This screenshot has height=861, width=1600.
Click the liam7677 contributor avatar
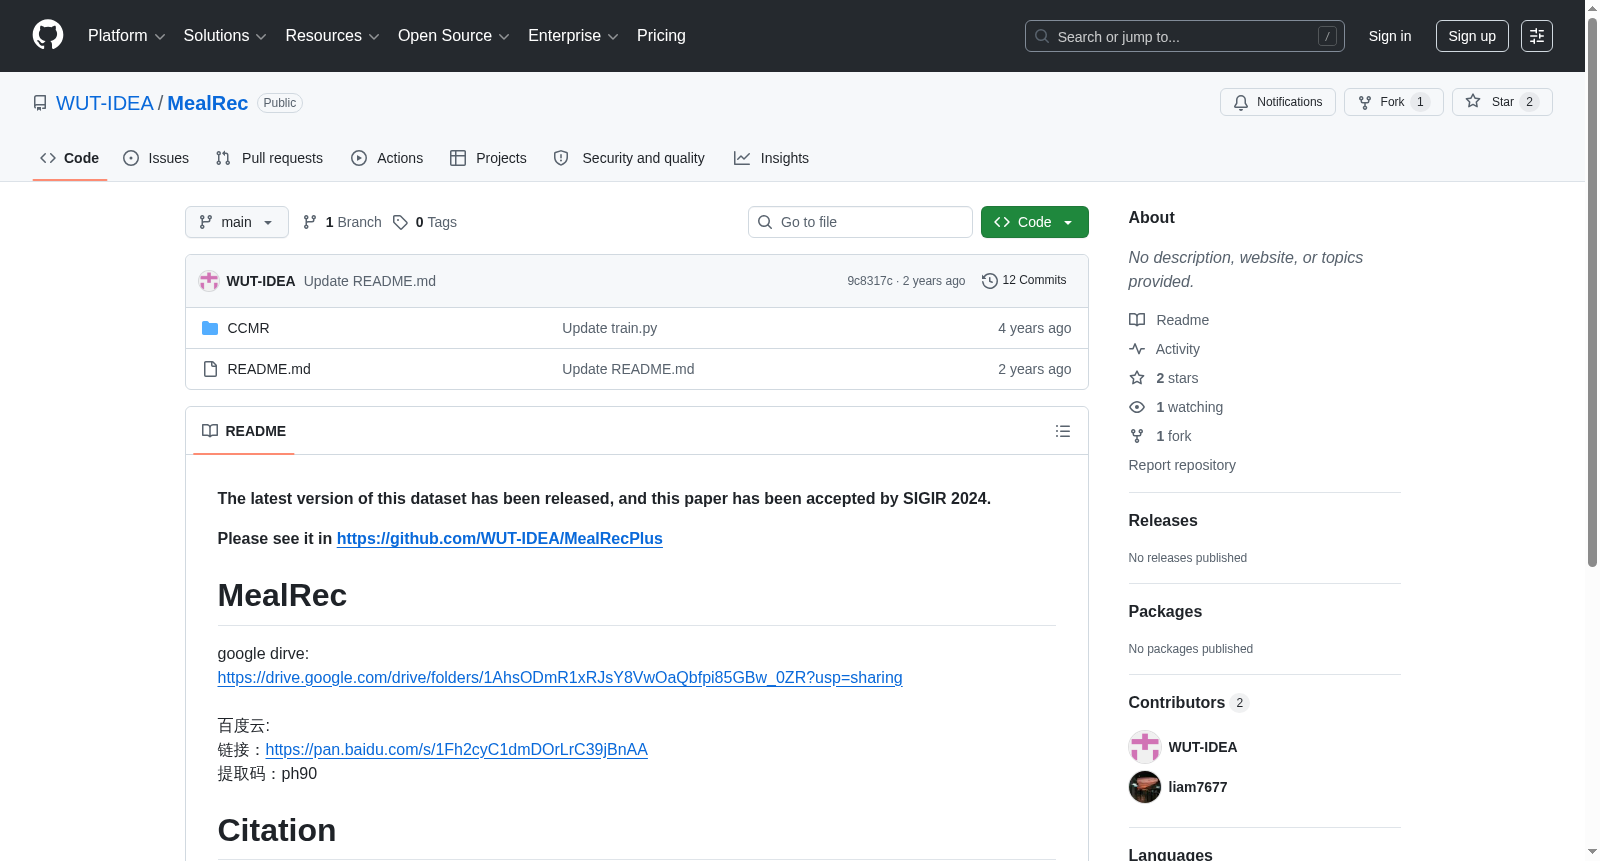coord(1145,787)
